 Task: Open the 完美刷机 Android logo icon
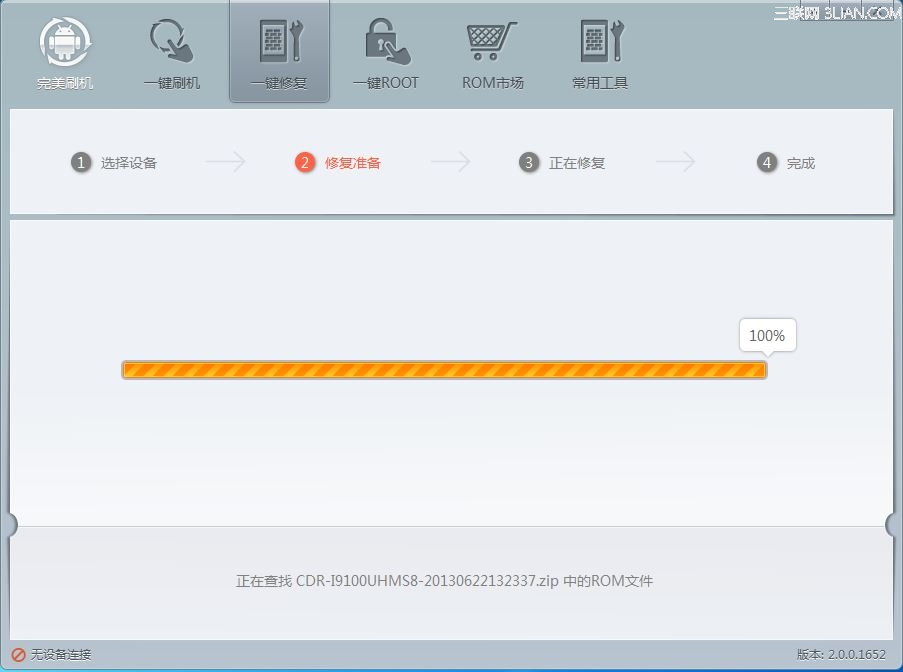[x=65, y=41]
